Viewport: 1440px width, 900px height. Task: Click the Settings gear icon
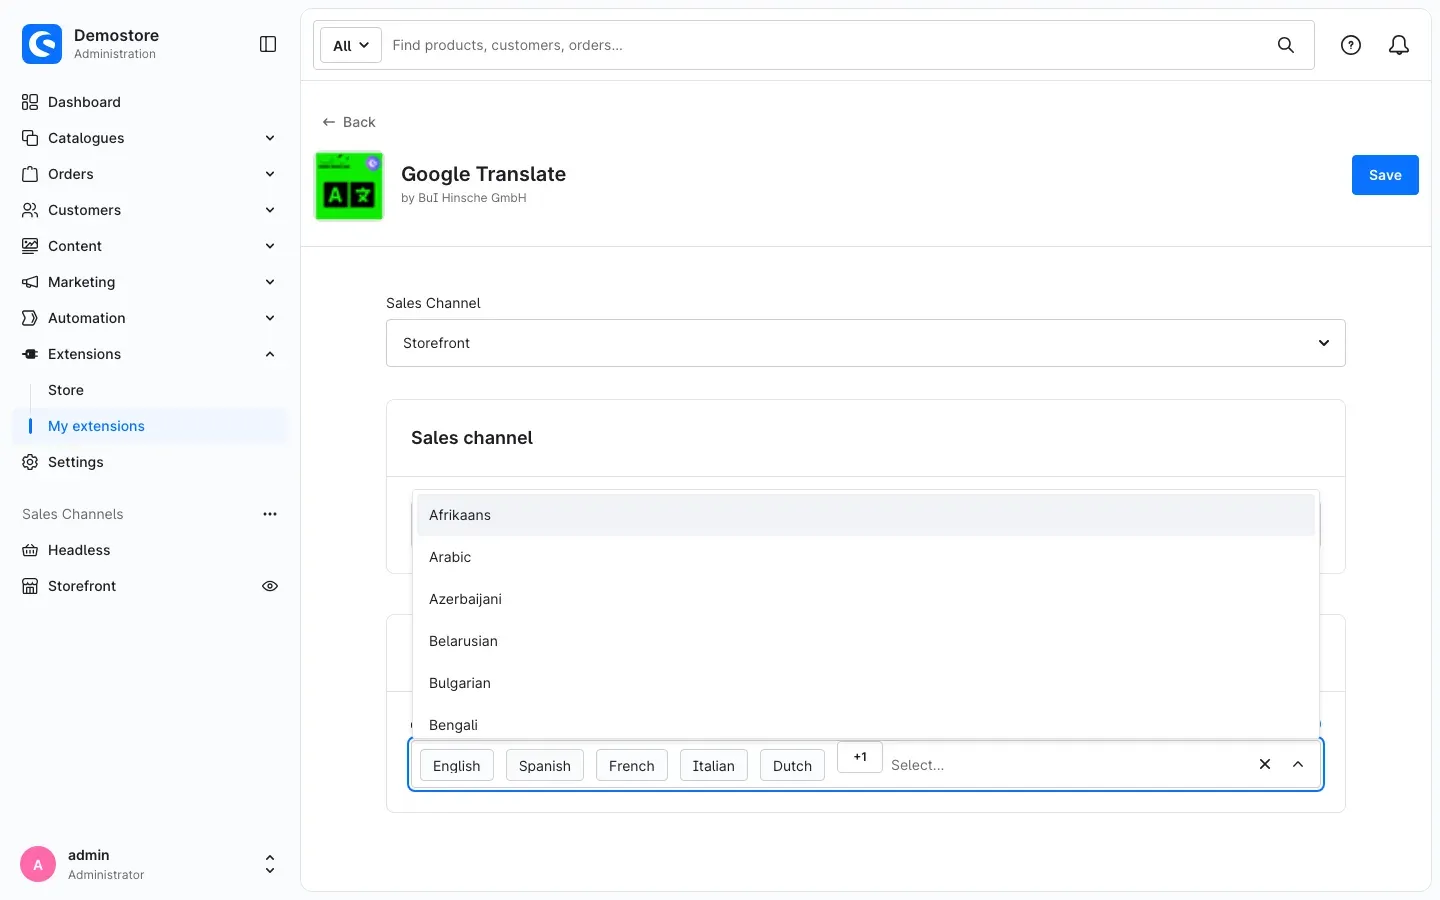pyautogui.click(x=30, y=462)
